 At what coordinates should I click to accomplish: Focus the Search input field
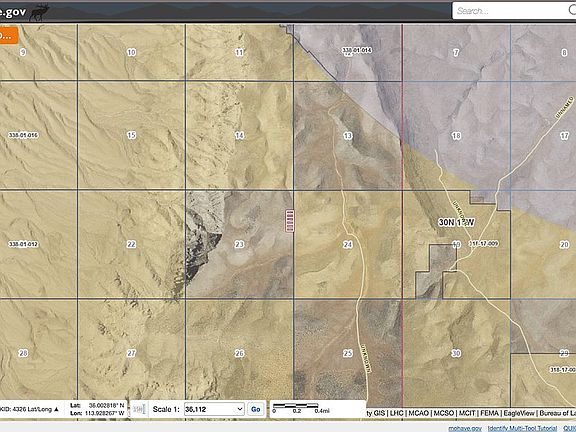514,11
